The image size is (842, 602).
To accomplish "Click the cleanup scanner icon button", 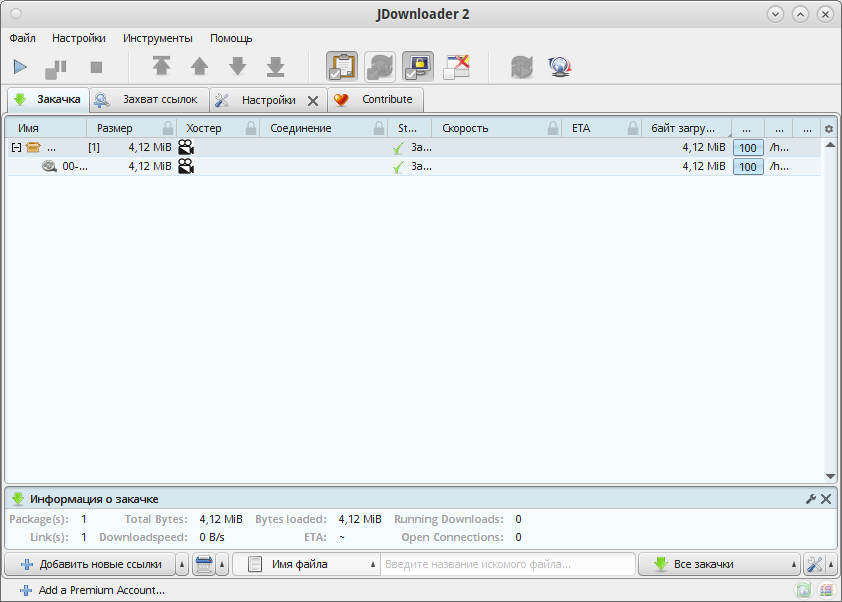I will click(204, 564).
